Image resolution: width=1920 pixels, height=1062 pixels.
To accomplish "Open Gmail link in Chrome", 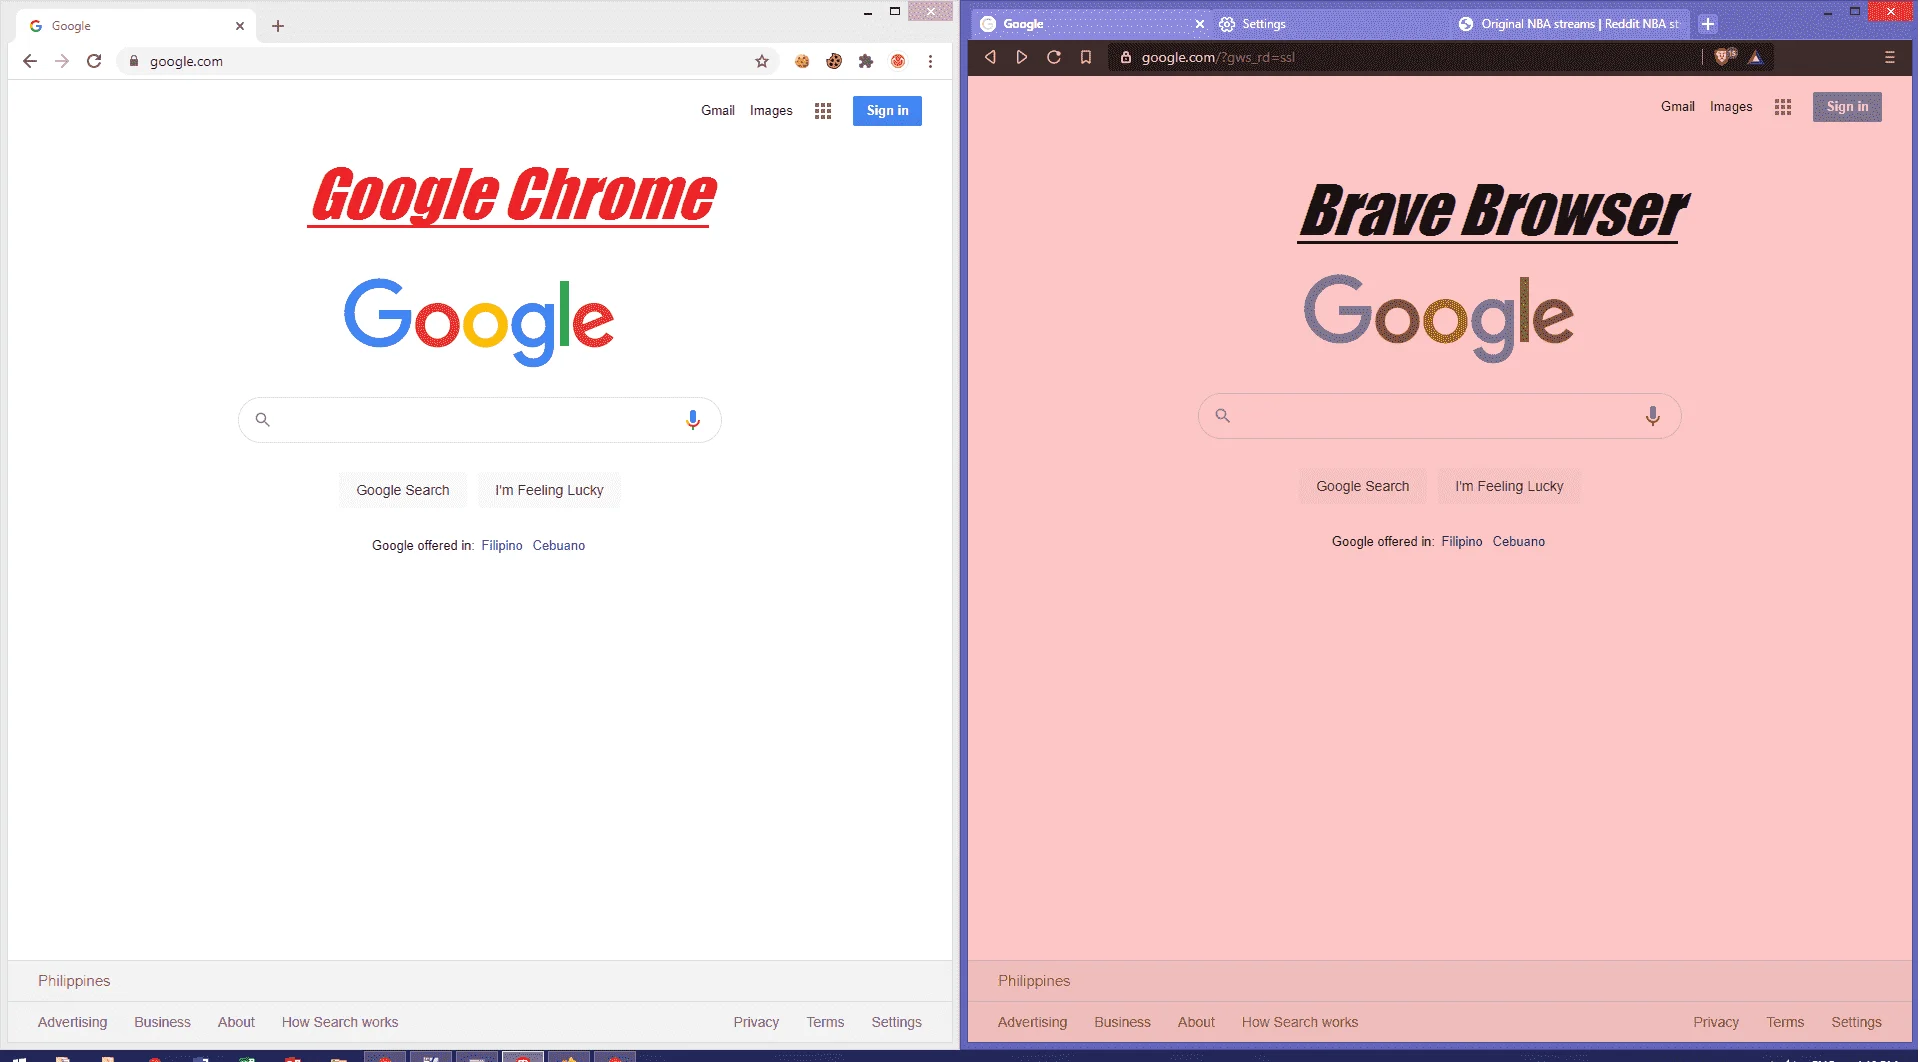I will tap(718, 111).
